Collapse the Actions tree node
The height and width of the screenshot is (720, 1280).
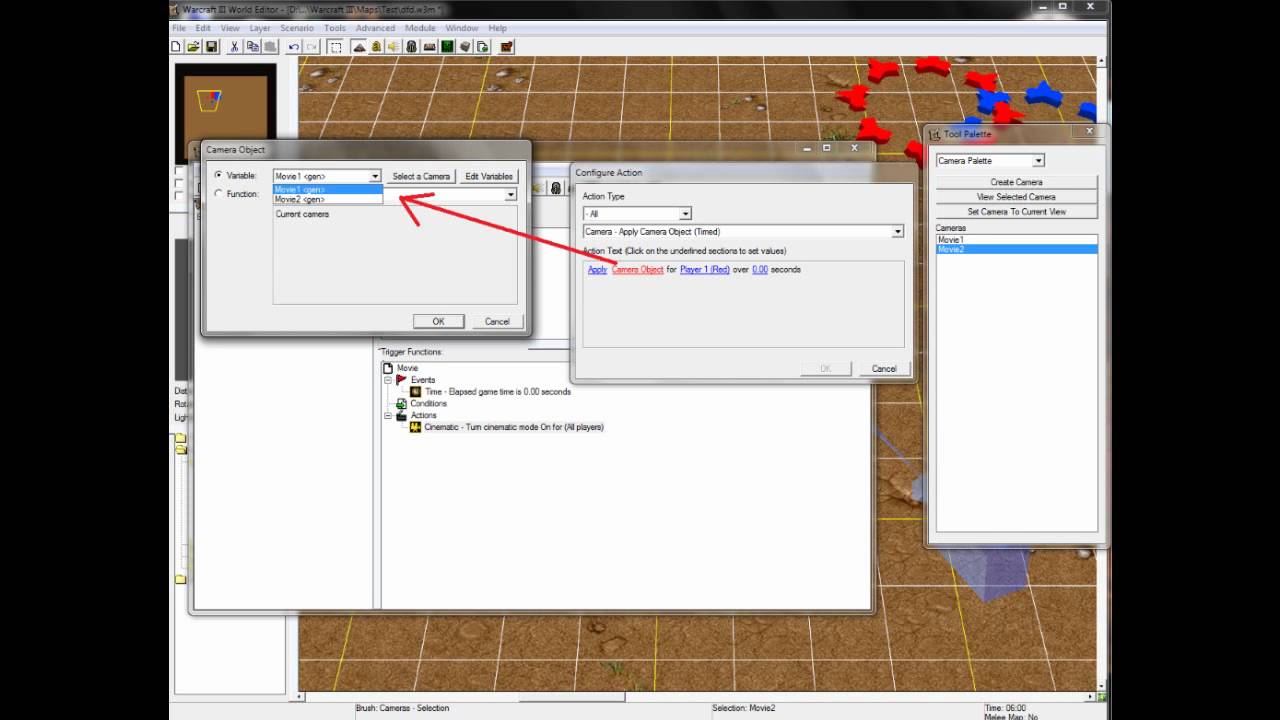click(388, 415)
